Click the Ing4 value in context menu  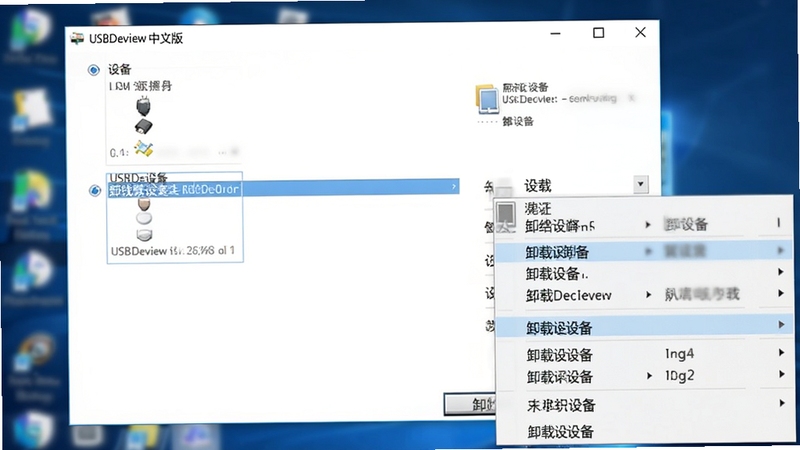coord(679,354)
